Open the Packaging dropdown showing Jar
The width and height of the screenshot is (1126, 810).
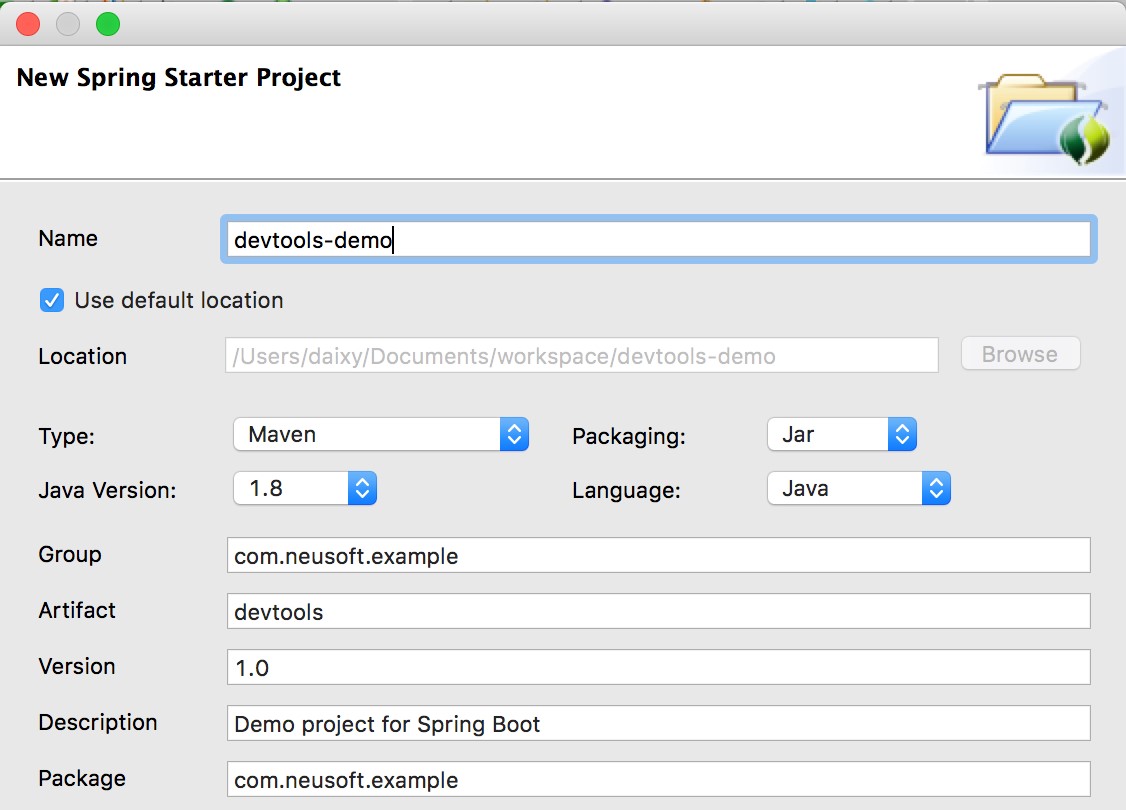click(842, 434)
